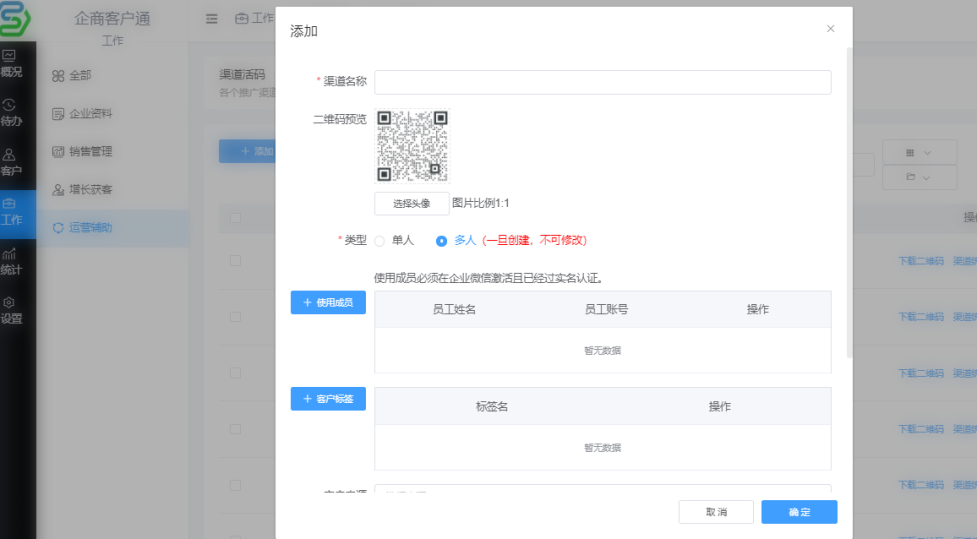This screenshot has height=539, width=977.
Task: Tick the third row checkbox in background table
Action: (x=236, y=373)
